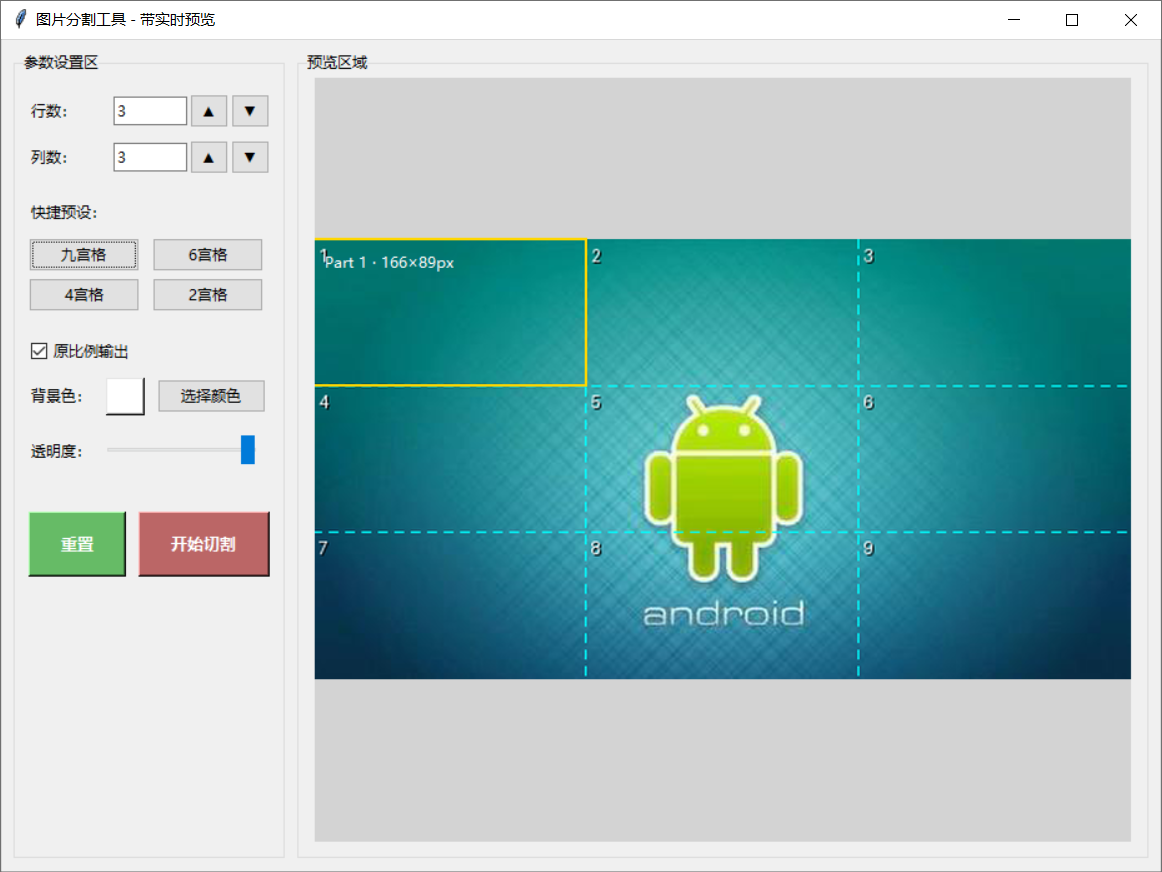Decrease 行数 using the down arrow
This screenshot has width=1162, height=872.
pyautogui.click(x=249, y=110)
